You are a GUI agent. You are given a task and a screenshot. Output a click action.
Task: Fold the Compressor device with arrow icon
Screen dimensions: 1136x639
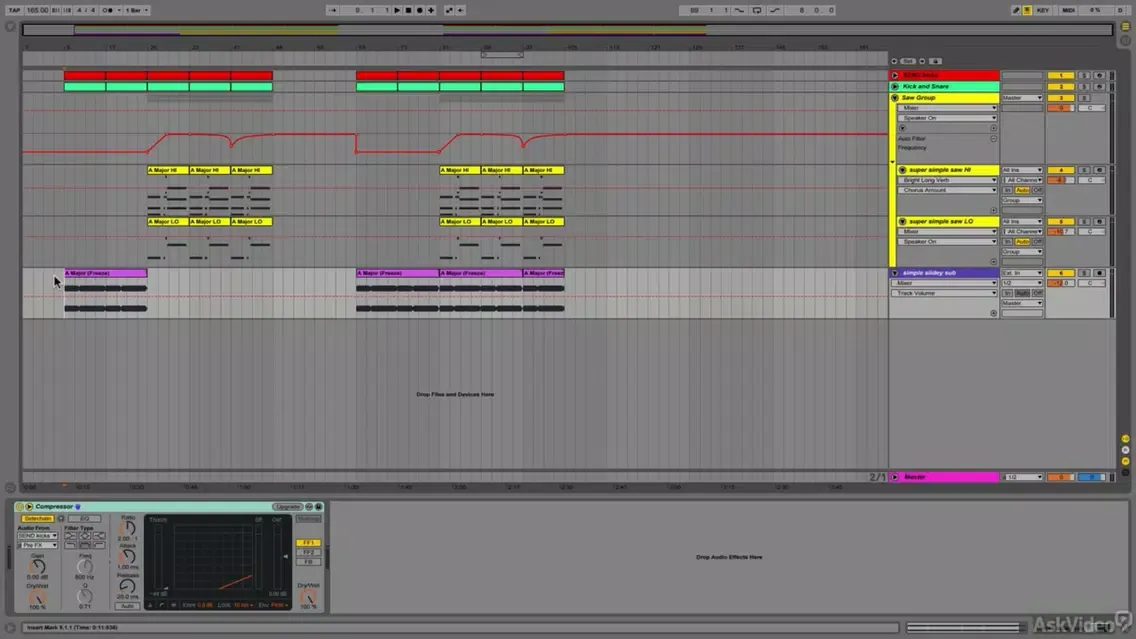pyautogui.click(x=29, y=506)
